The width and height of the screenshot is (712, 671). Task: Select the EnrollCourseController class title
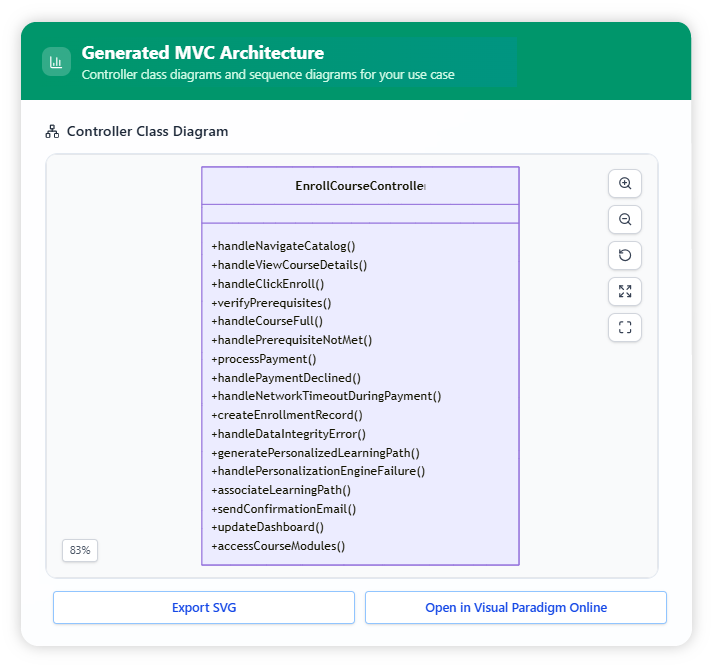(x=360, y=186)
